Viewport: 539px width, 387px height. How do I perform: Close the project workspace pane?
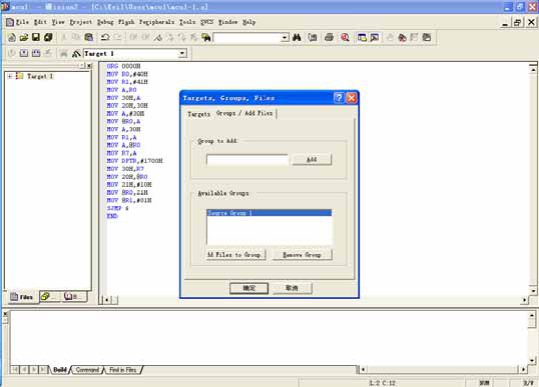click(x=89, y=65)
